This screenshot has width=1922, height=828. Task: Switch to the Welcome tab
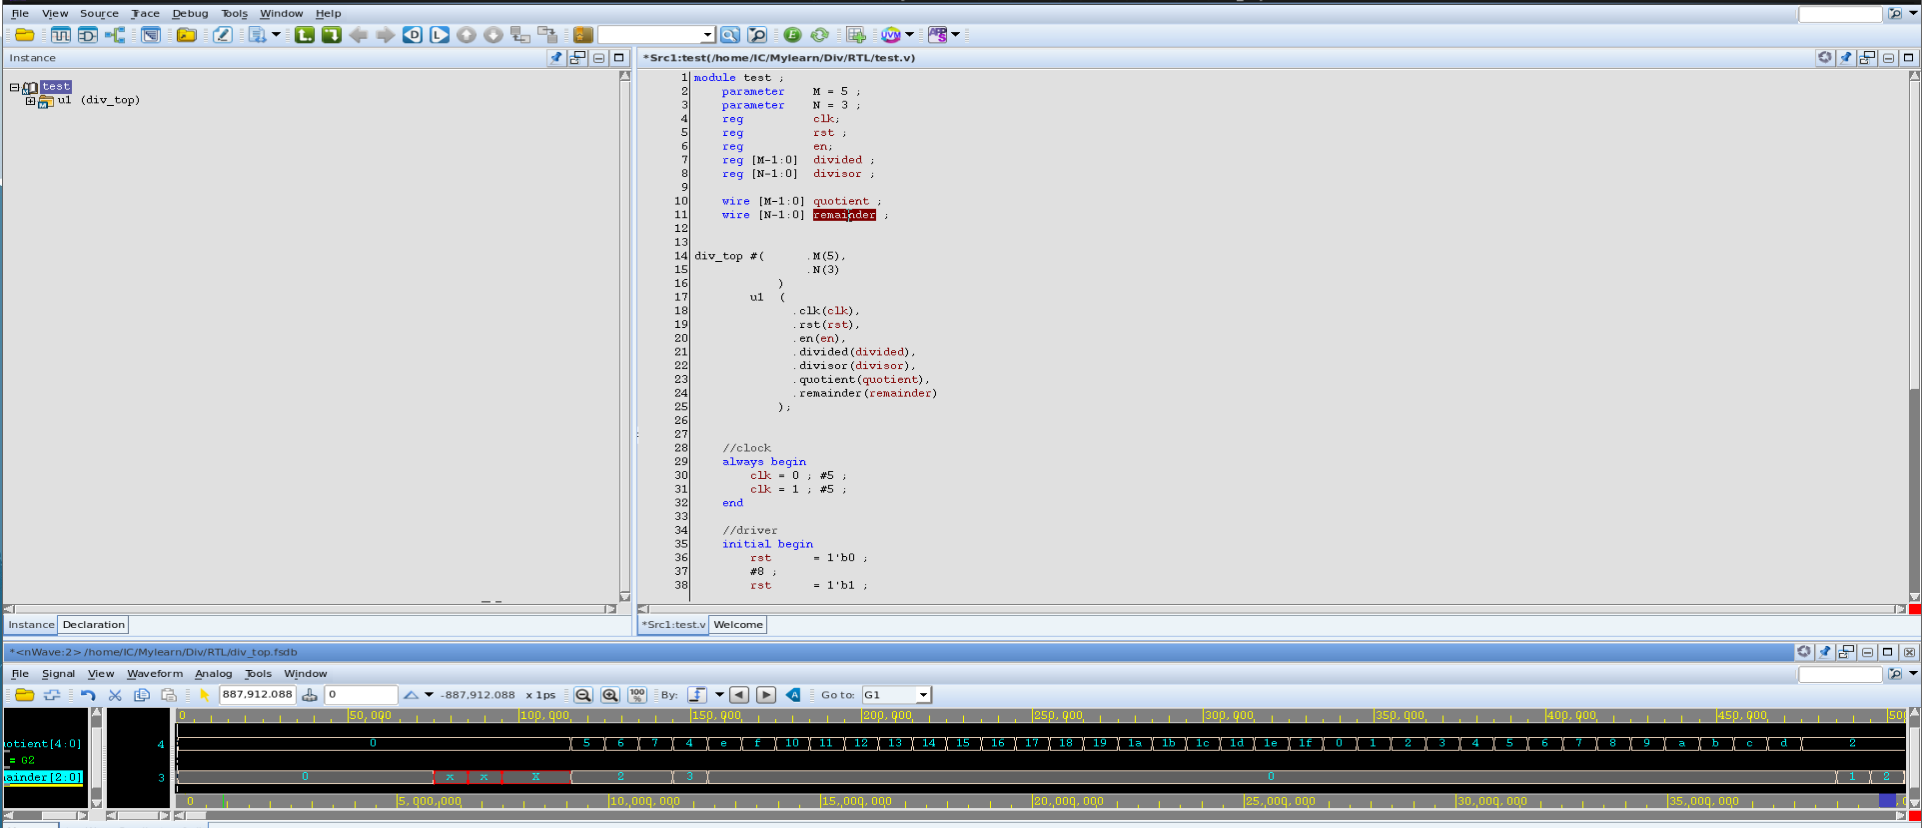tap(738, 625)
